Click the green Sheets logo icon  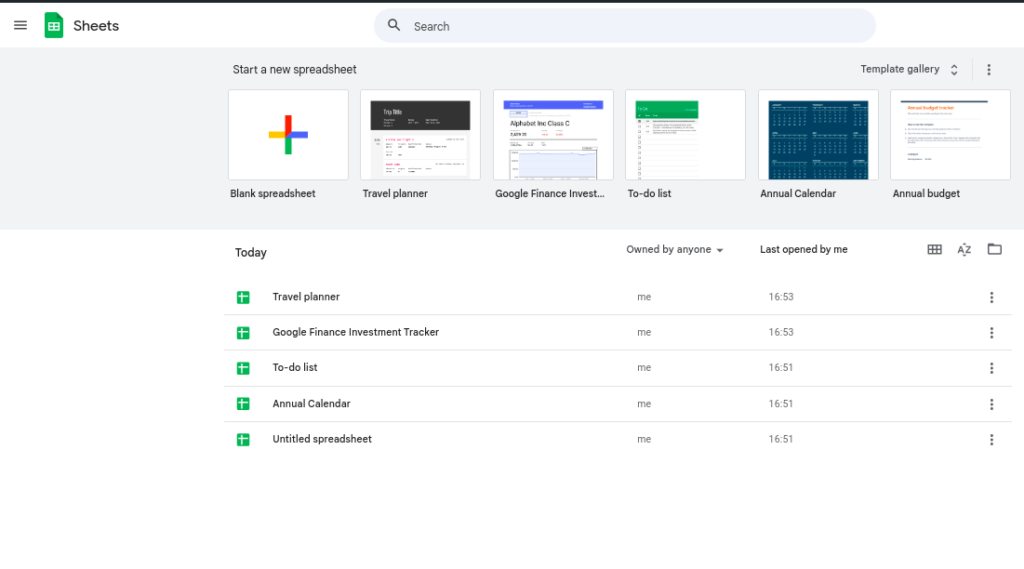(54, 25)
